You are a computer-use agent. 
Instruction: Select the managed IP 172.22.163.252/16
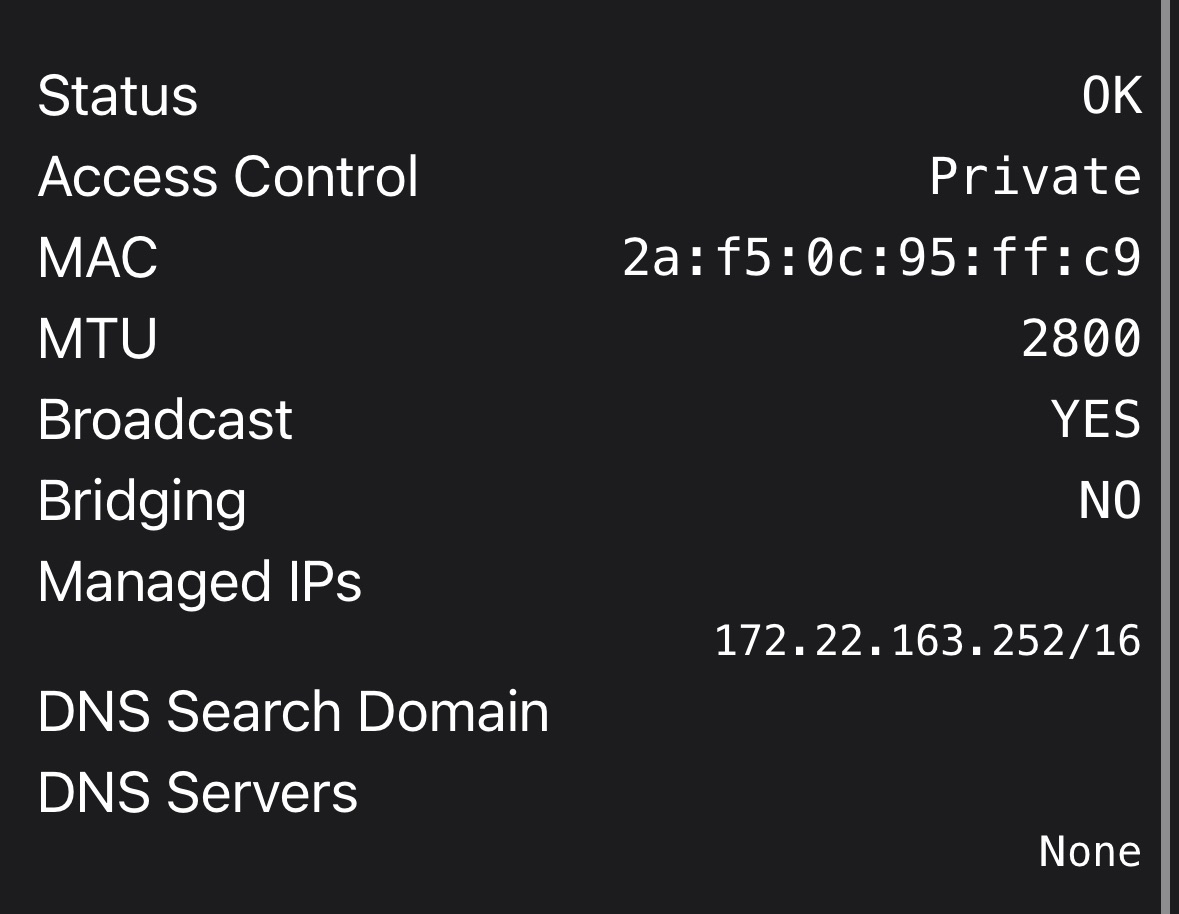[928, 641]
